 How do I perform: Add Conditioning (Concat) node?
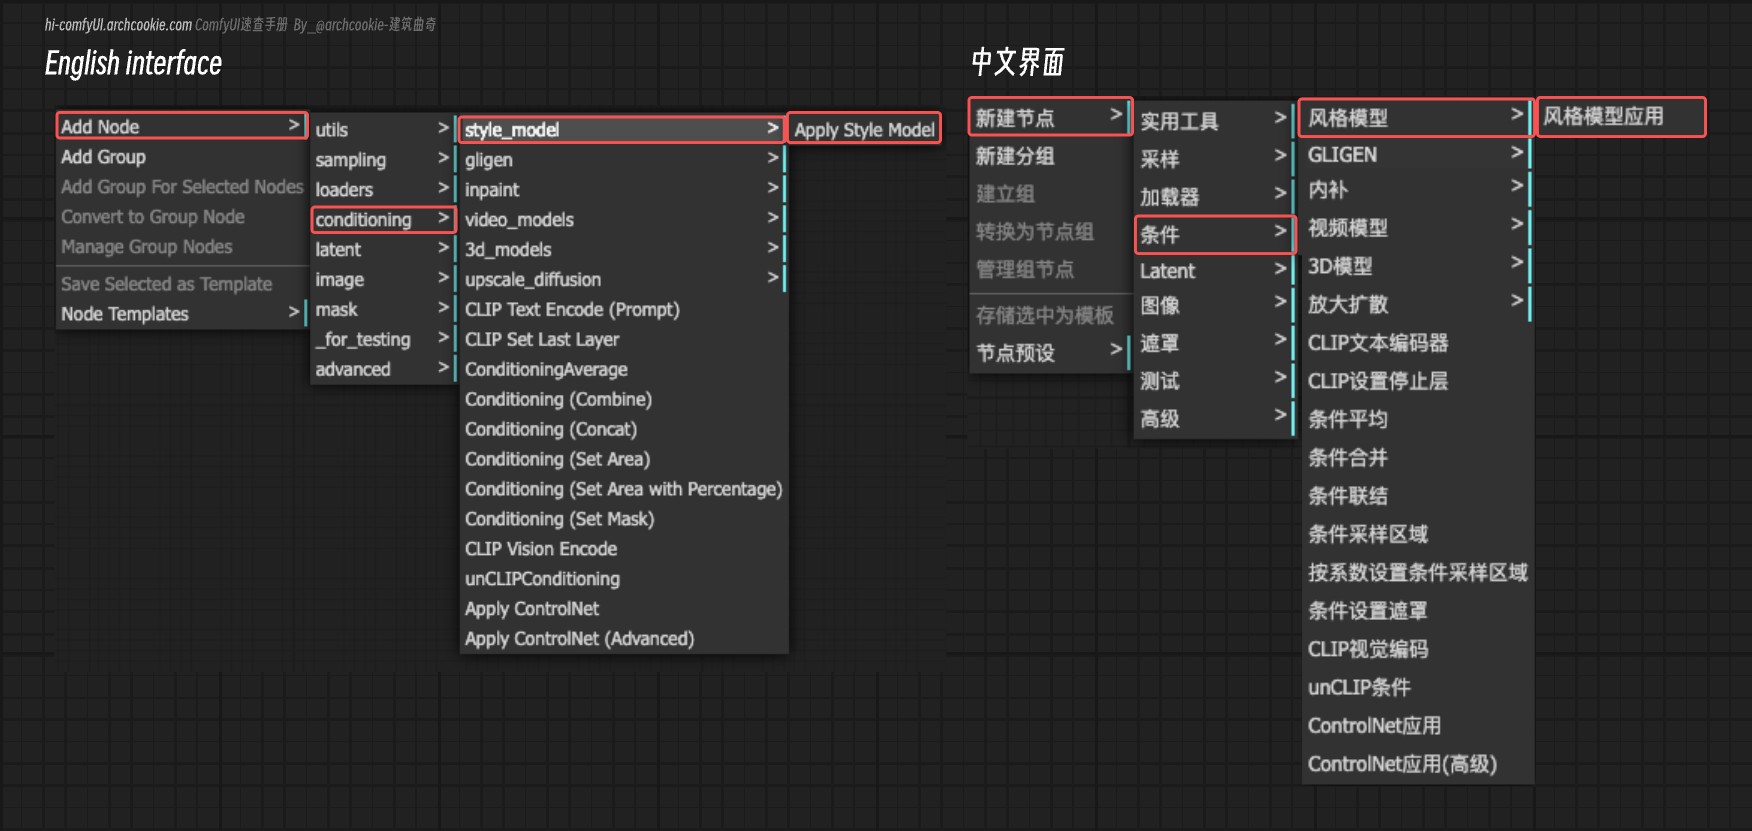point(622,429)
